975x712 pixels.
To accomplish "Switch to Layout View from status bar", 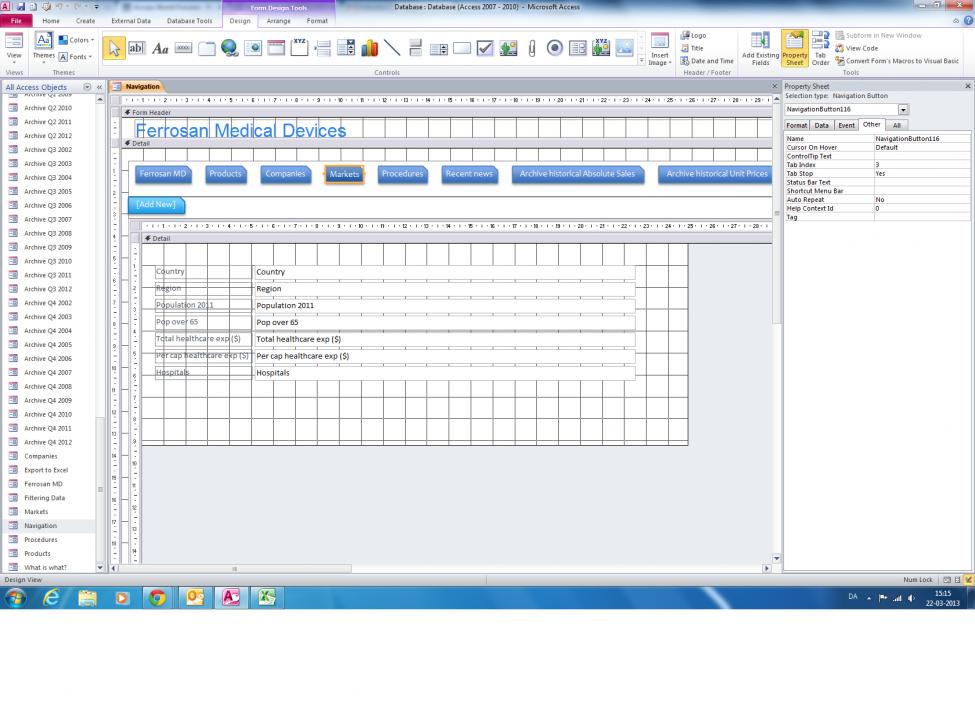I will (958, 580).
